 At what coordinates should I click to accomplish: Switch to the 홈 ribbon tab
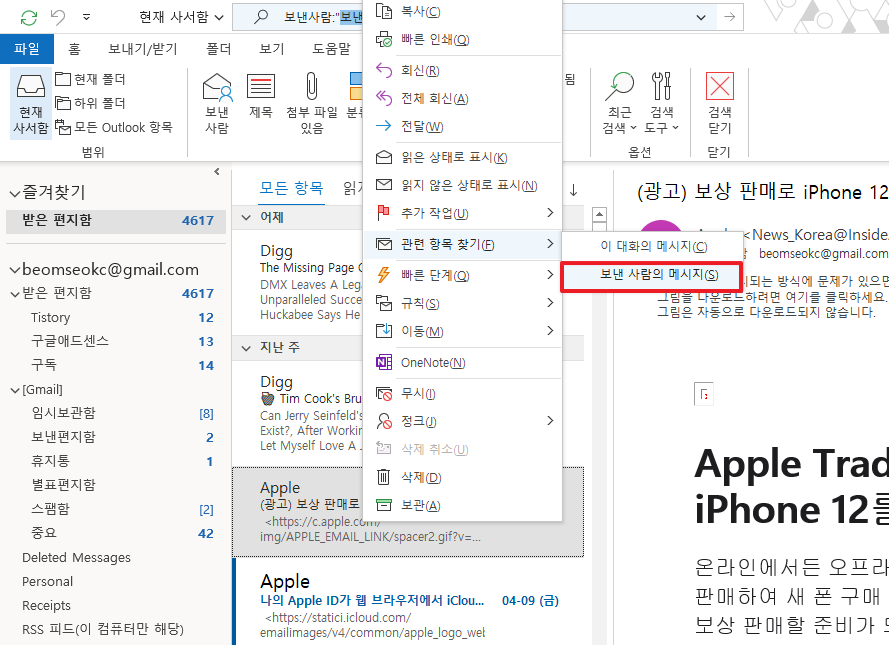click(x=74, y=49)
